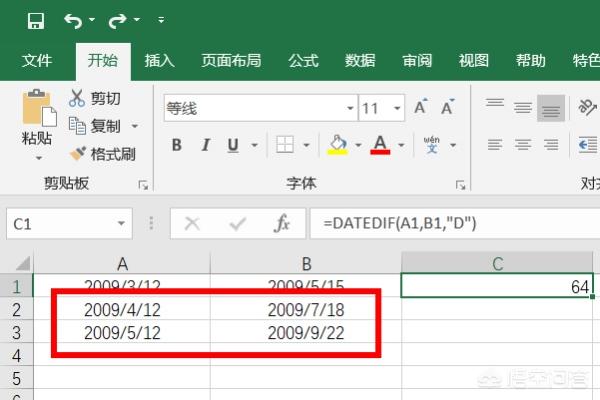Click the Undo arrow icon
This screenshot has width=600, height=400.
73,20
